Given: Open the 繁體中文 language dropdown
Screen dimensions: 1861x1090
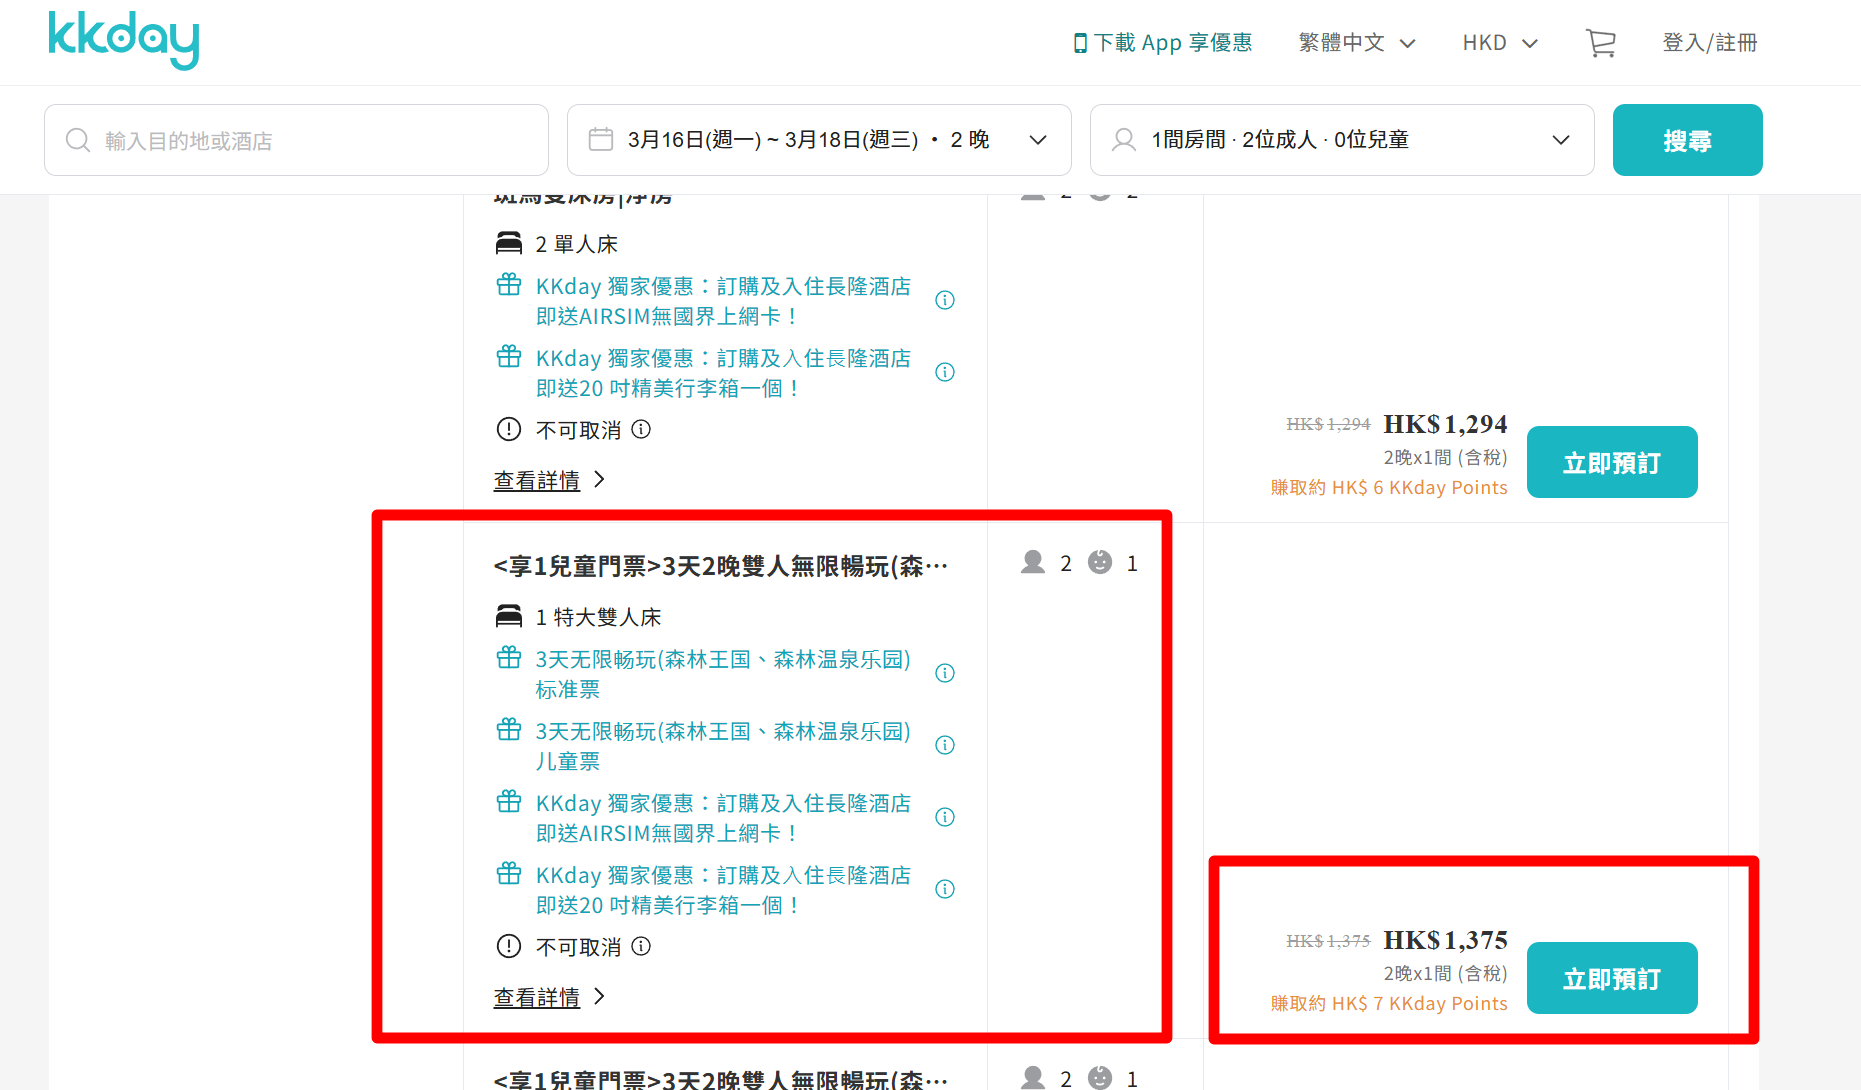Looking at the screenshot, I should [1356, 43].
